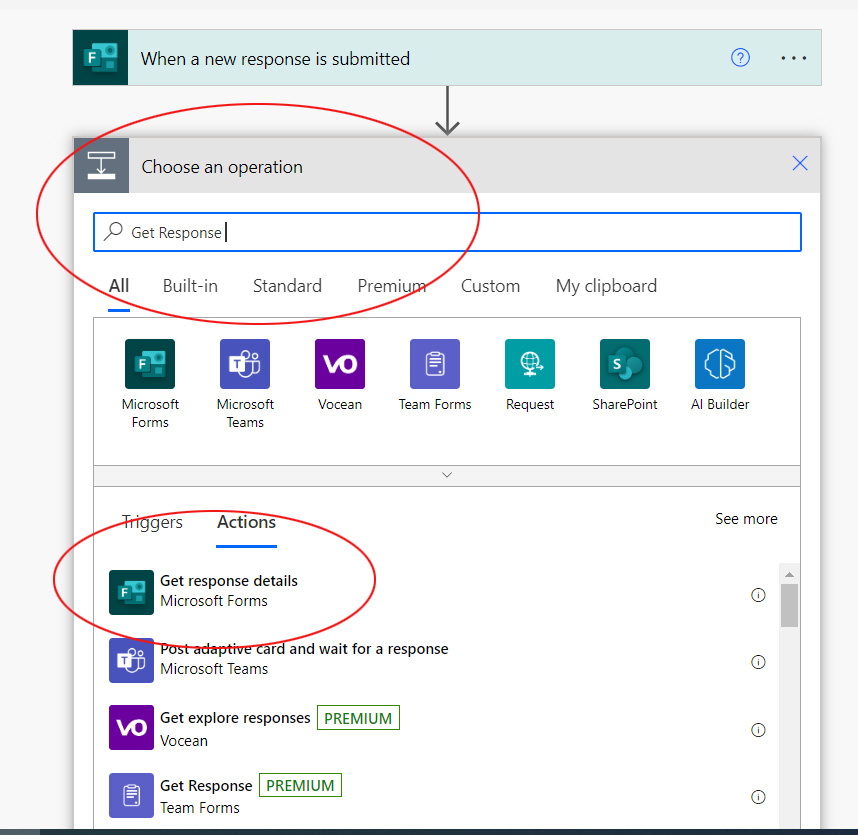Click the PREMIUM badge on Get explore responses
The image size is (858, 835).
pyautogui.click(x=358, y=717)
